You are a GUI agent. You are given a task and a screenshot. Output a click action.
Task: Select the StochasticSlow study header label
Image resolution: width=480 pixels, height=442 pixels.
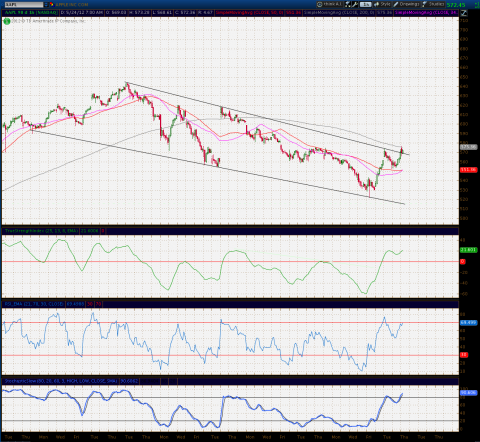[61, 381]
